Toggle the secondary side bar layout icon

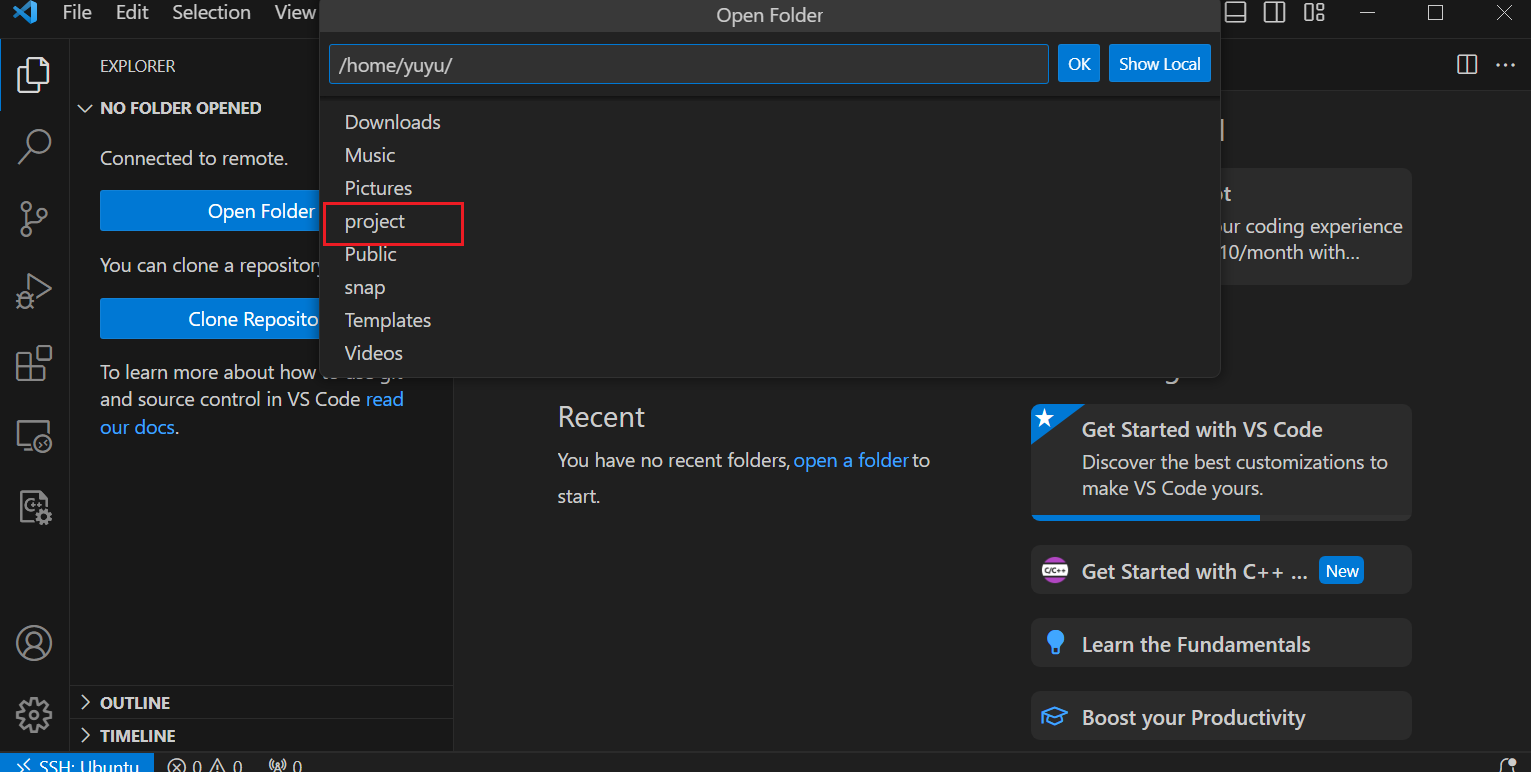click(x=1275, y=13)
